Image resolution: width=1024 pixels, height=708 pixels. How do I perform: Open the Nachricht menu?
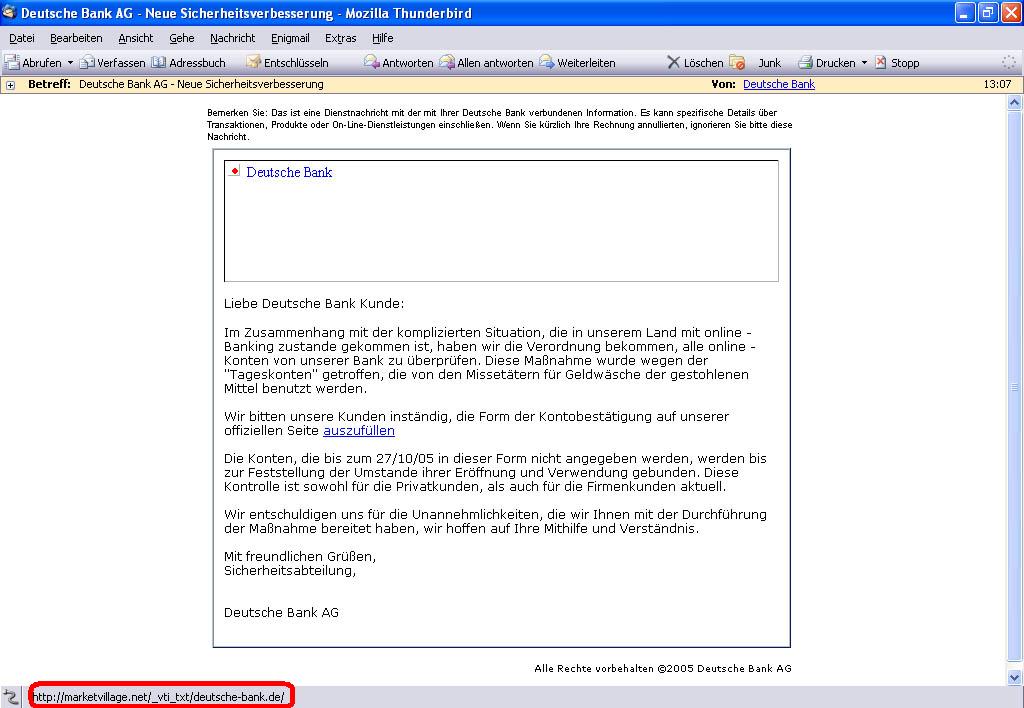[232, 38]
